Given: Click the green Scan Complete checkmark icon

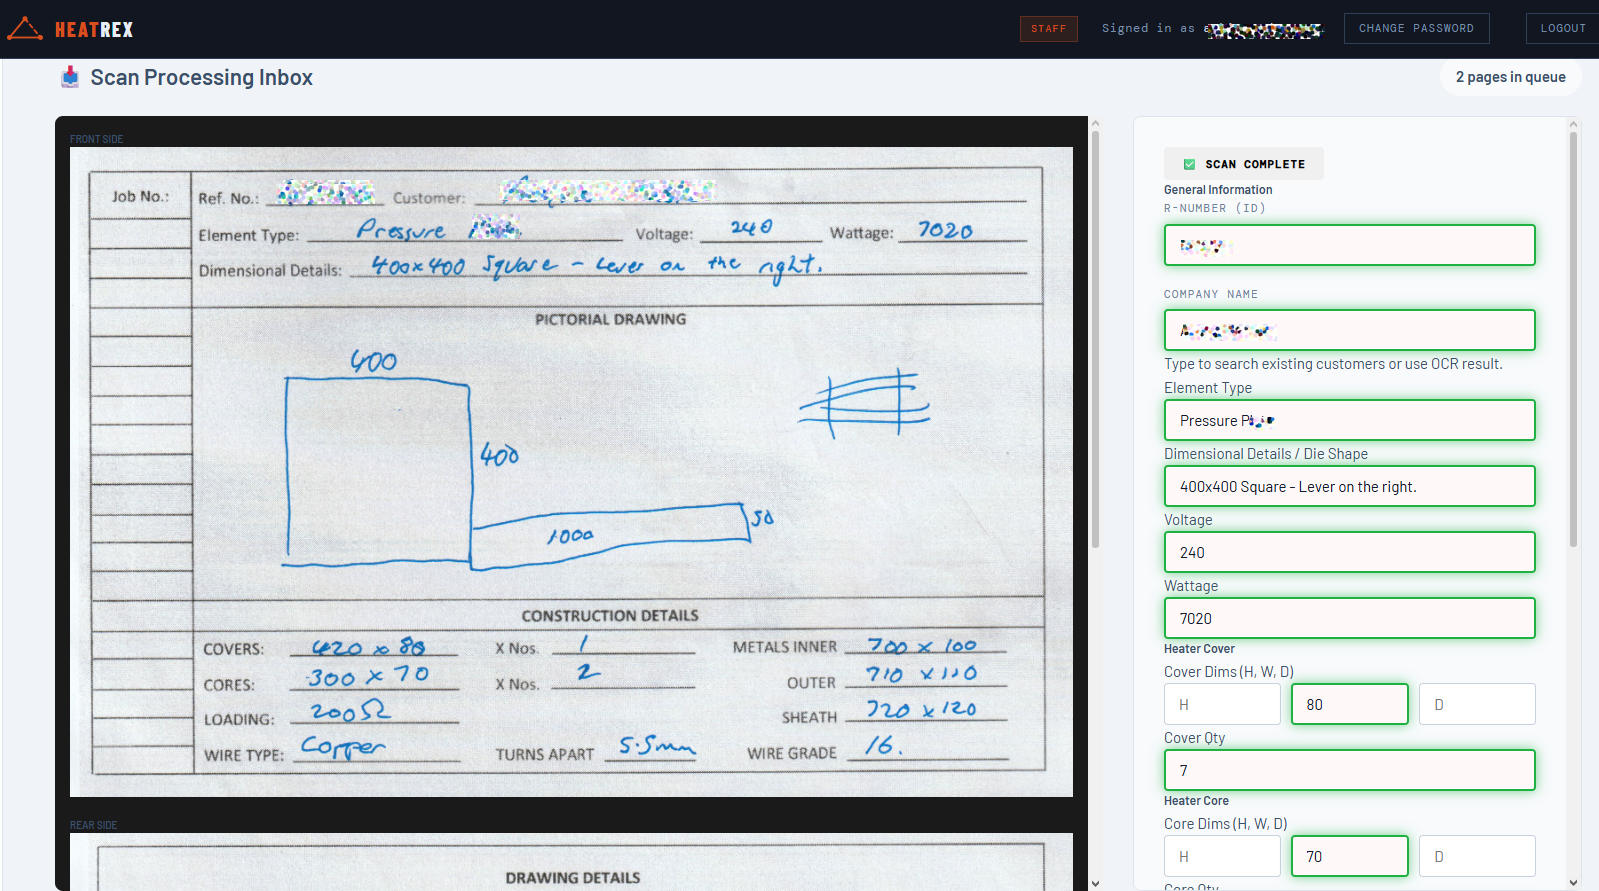Looking at the screenshot, I should pyautogui.click(x=1189, y=164).
